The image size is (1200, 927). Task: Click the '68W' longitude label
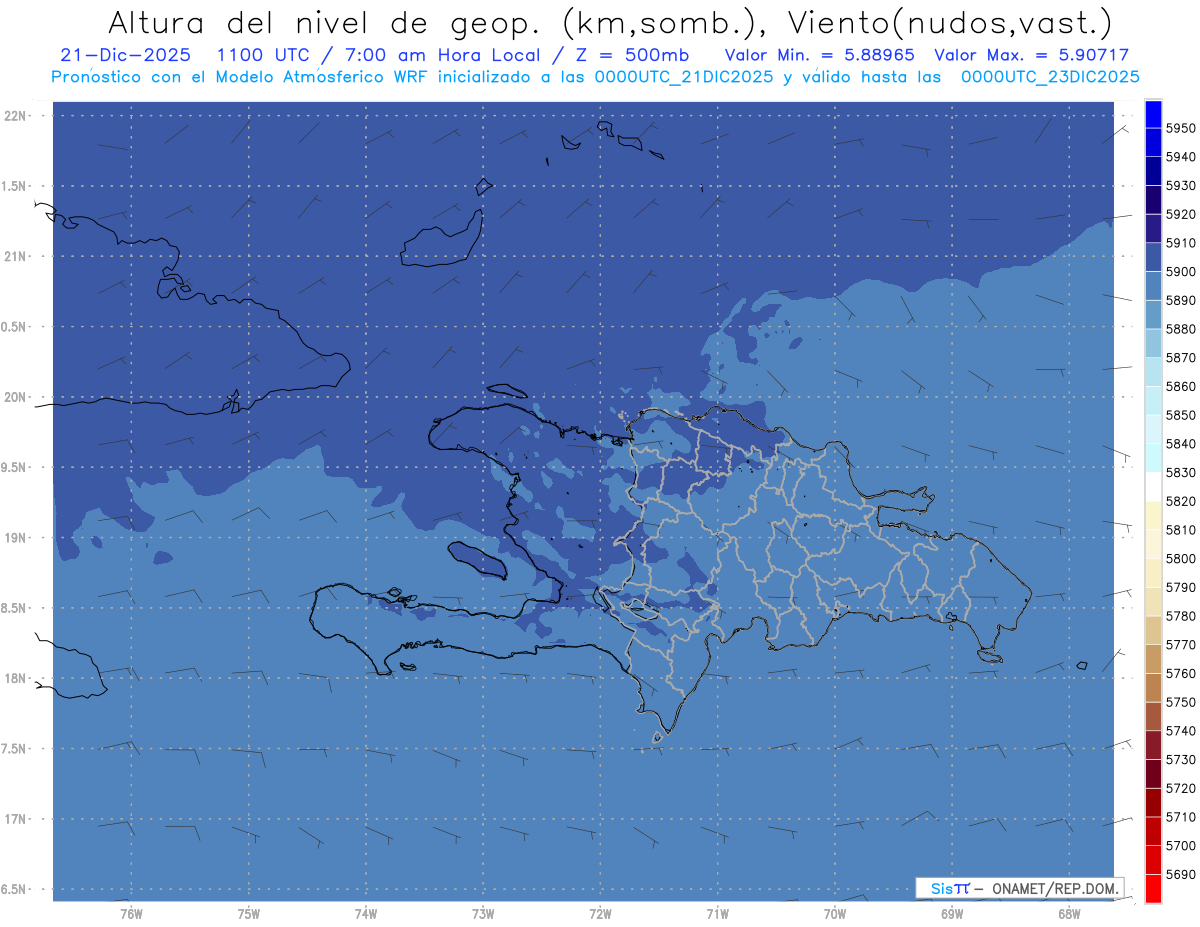coord(1068,913)
